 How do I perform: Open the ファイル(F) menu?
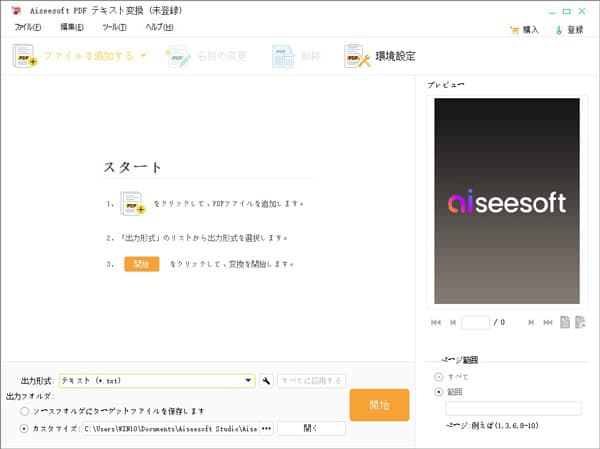coord(28,27)
